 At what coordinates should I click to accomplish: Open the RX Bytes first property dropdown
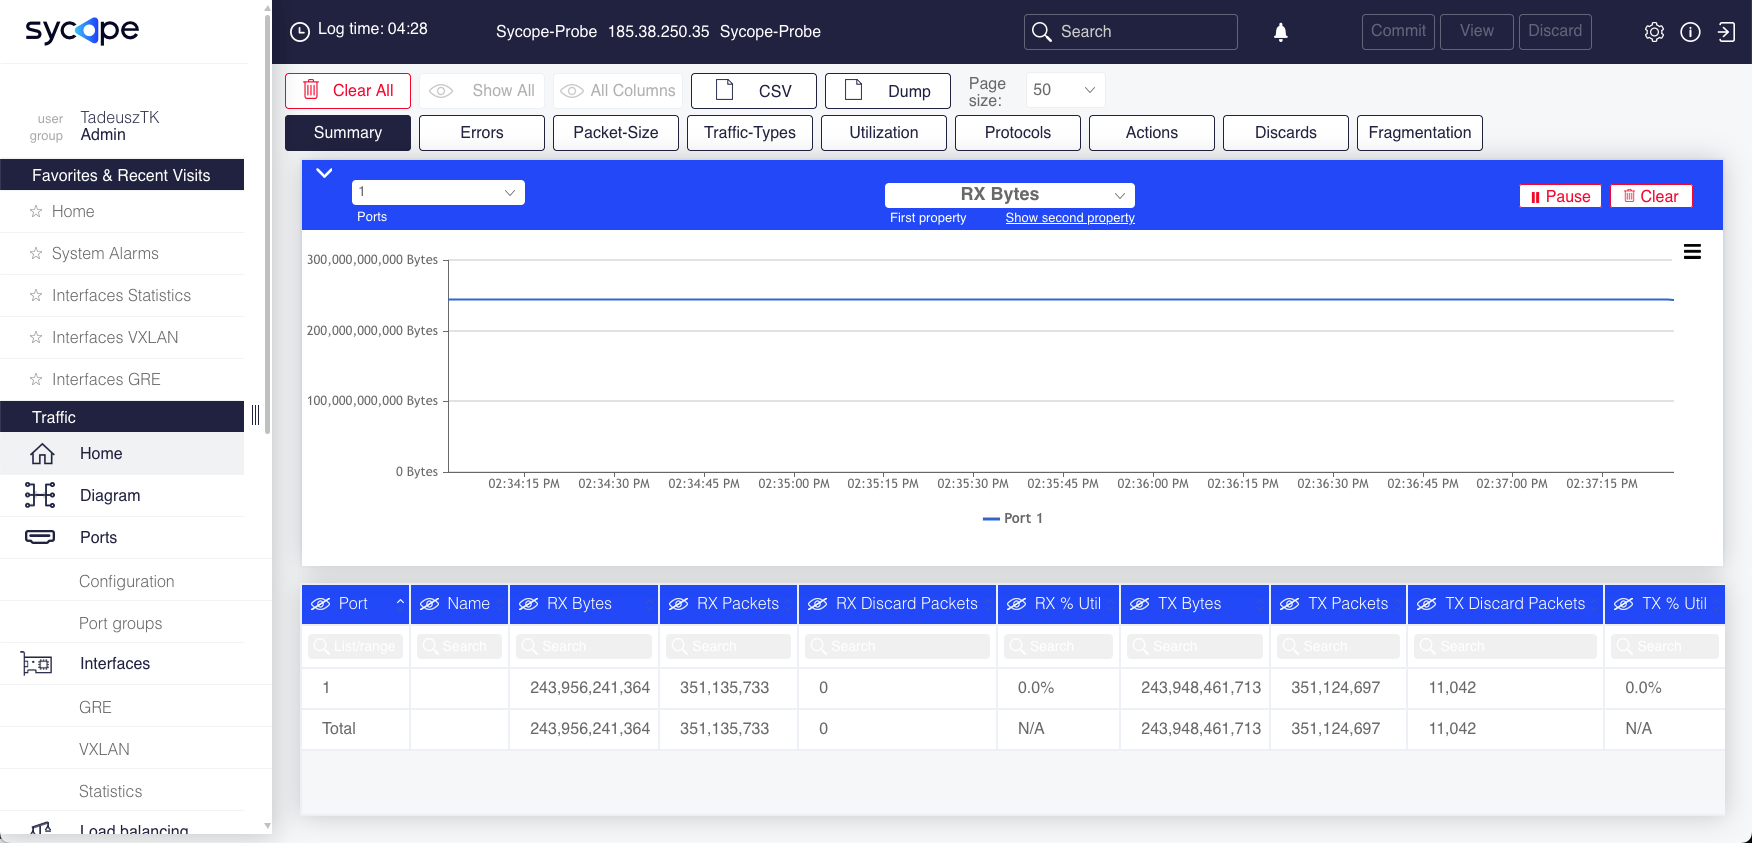point(1010,195)
